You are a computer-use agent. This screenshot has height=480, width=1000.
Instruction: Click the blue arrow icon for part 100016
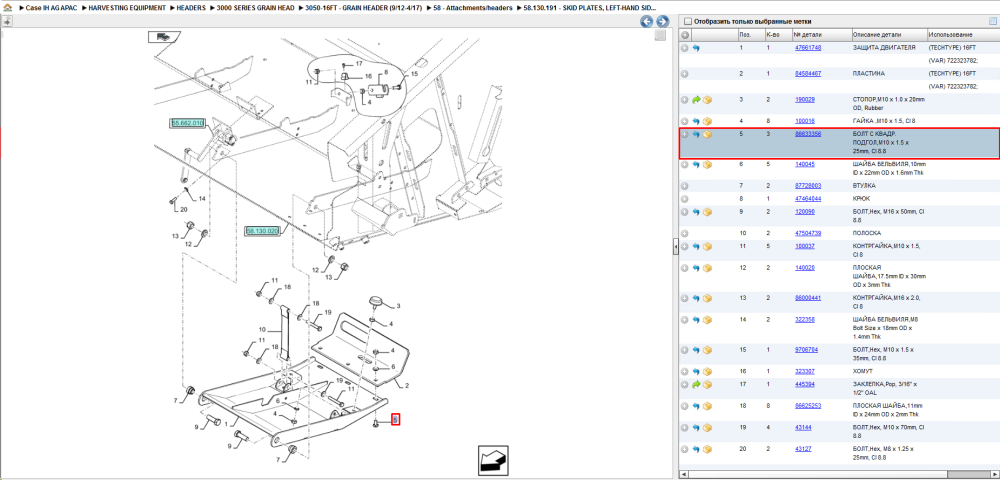click(x=696, y=121)
